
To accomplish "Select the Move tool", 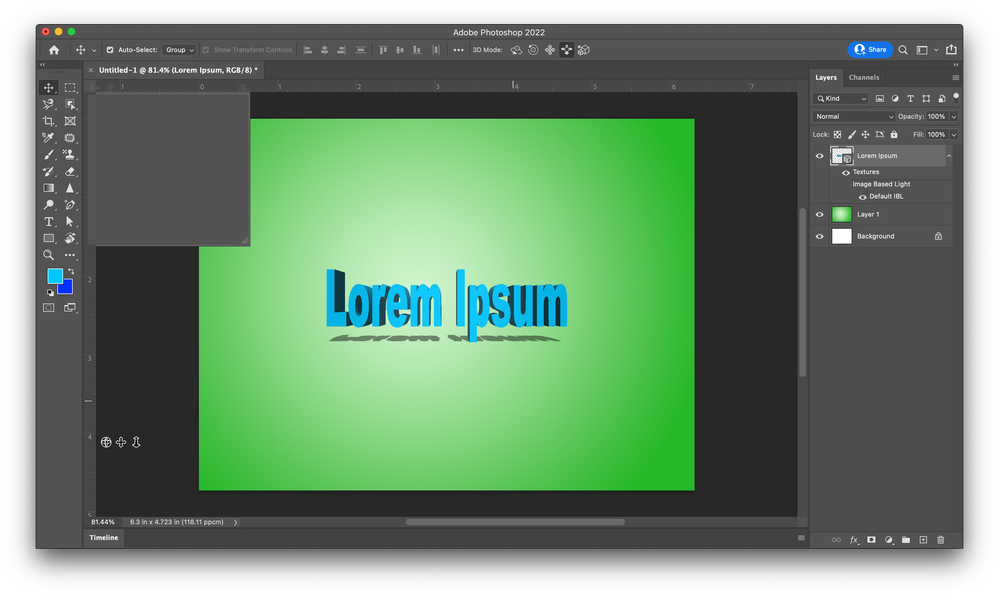I will [48, 87].
